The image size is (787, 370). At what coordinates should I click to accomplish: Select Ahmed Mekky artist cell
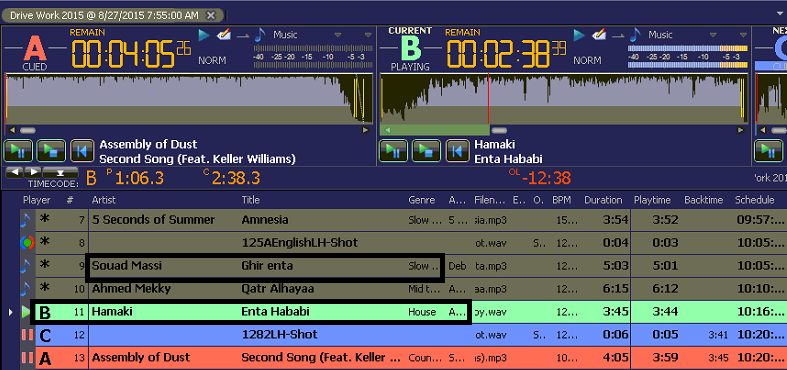131,289
